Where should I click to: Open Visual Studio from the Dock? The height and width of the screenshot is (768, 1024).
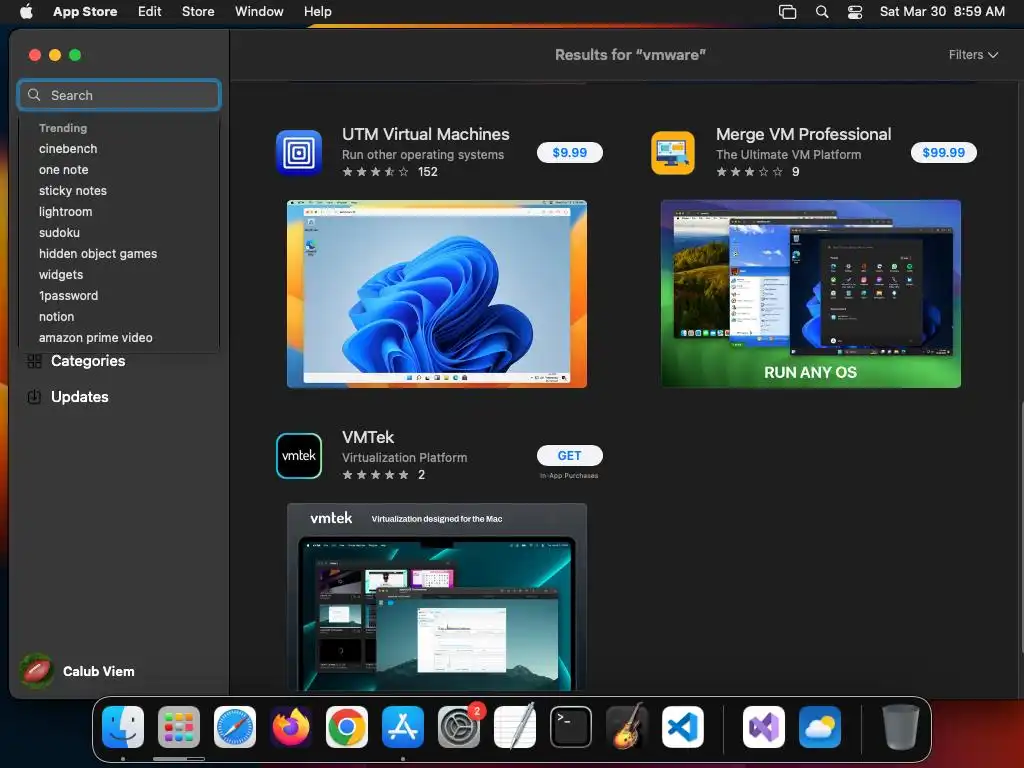[764, 727]
